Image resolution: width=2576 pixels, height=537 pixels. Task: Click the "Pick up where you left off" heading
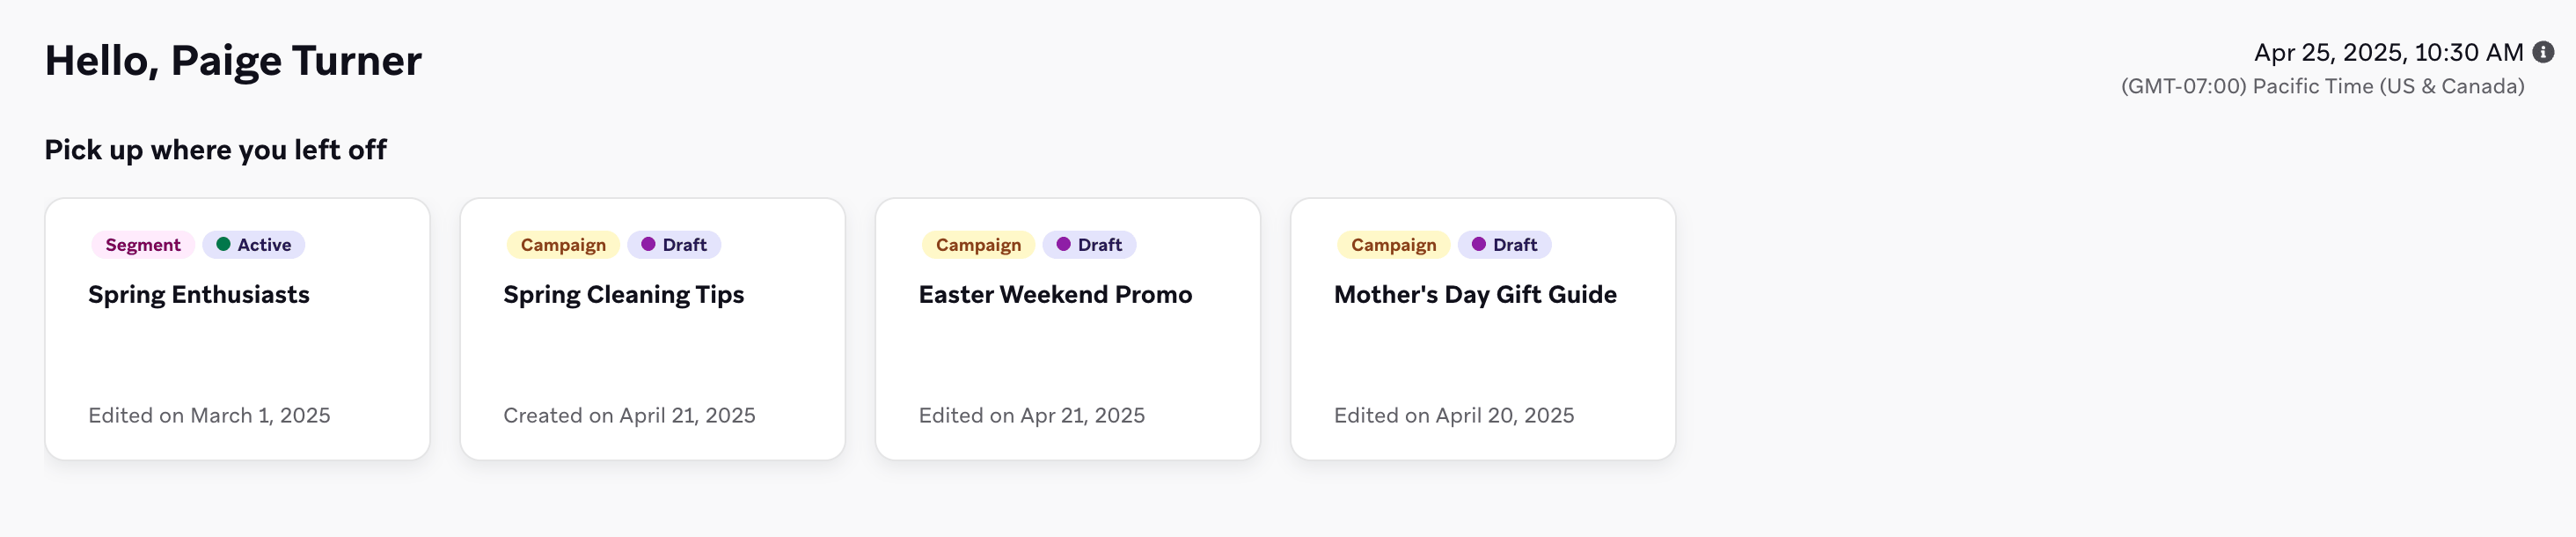coord(215,150)
